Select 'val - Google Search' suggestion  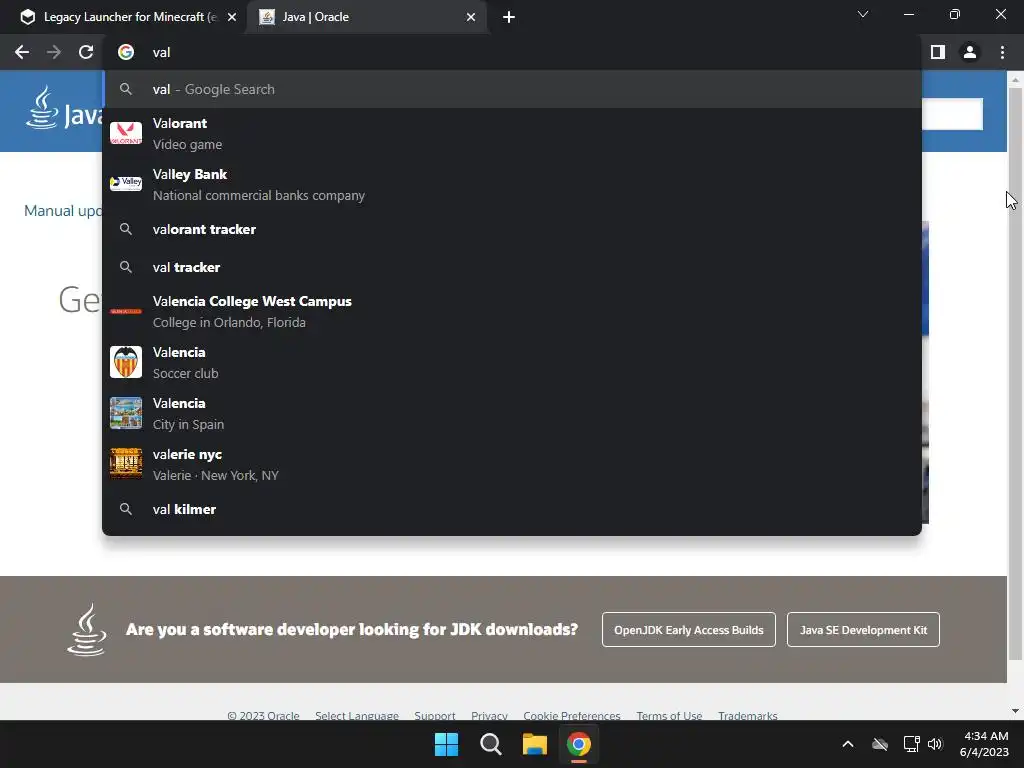pyautogui.click(x=512, y=89)
